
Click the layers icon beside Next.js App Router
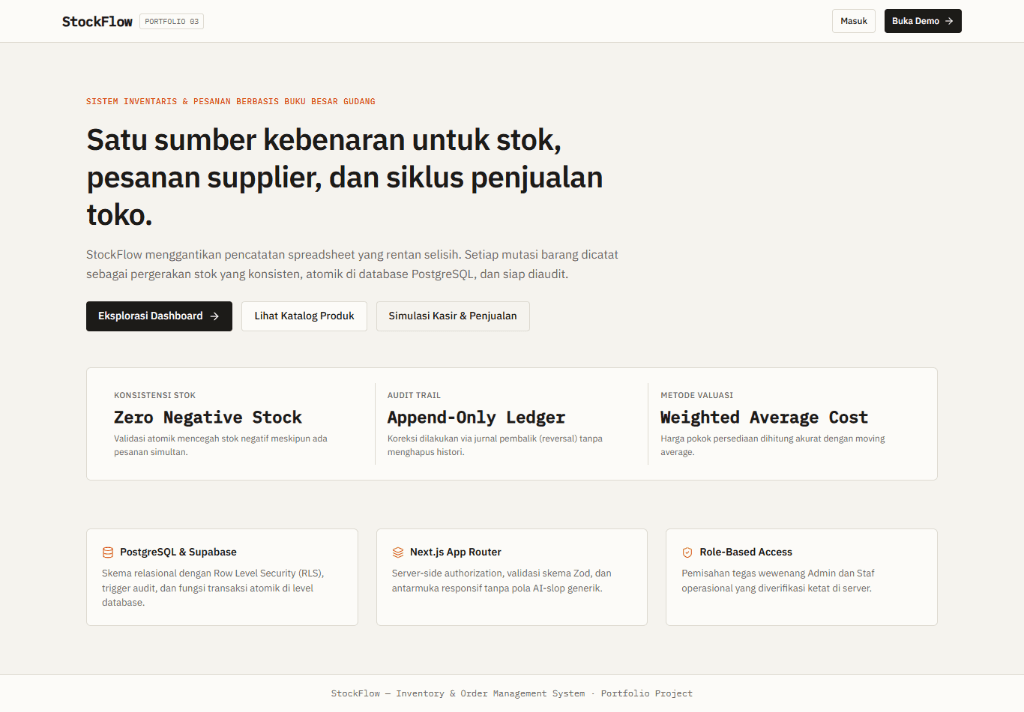tap(398, 553)
